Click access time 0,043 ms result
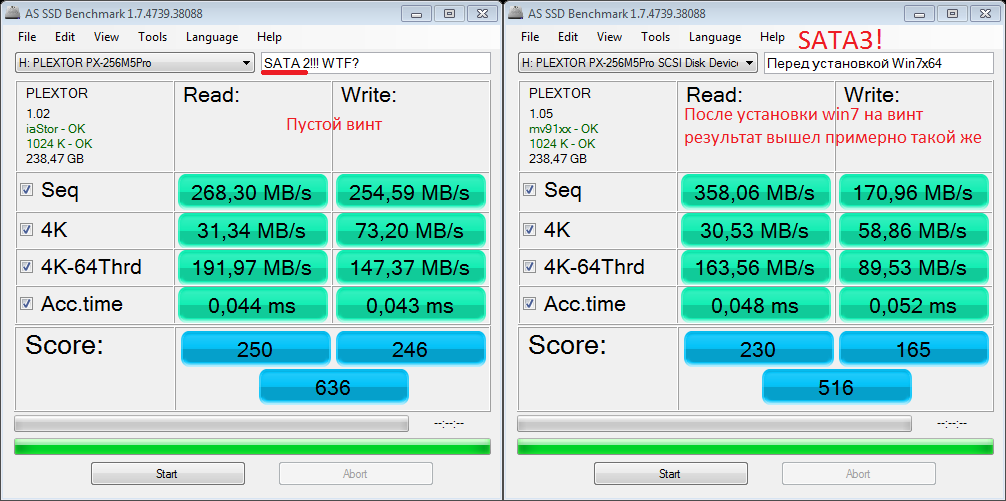Viewport: 1006px width, 501px height. (411, 304)
